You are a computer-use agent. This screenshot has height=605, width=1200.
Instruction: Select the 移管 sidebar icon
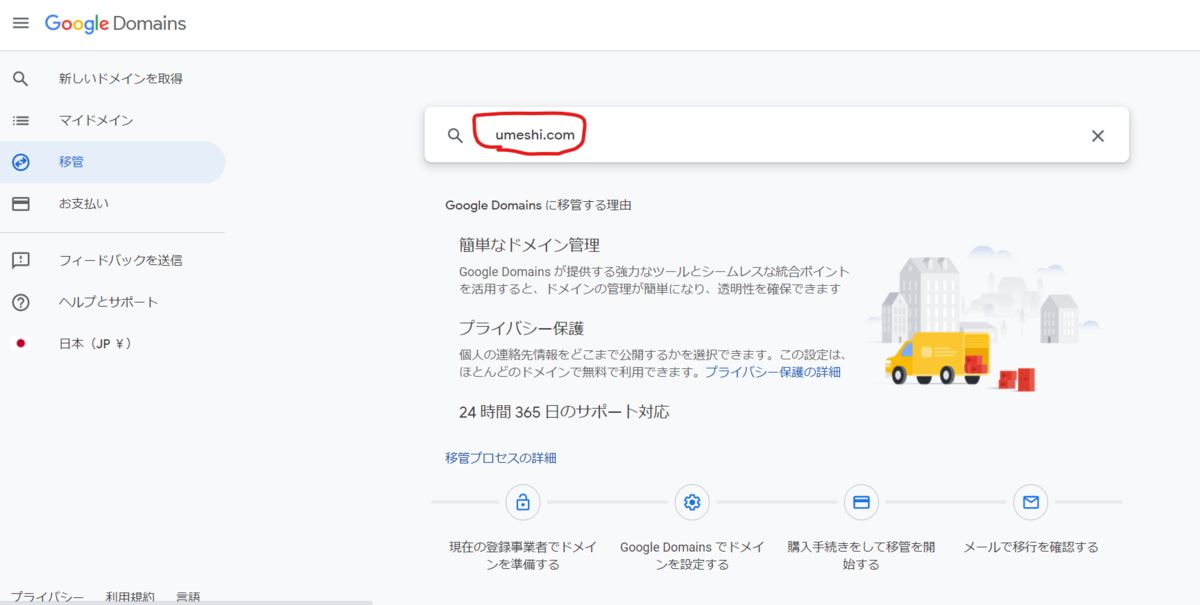[x=21, y=161]
